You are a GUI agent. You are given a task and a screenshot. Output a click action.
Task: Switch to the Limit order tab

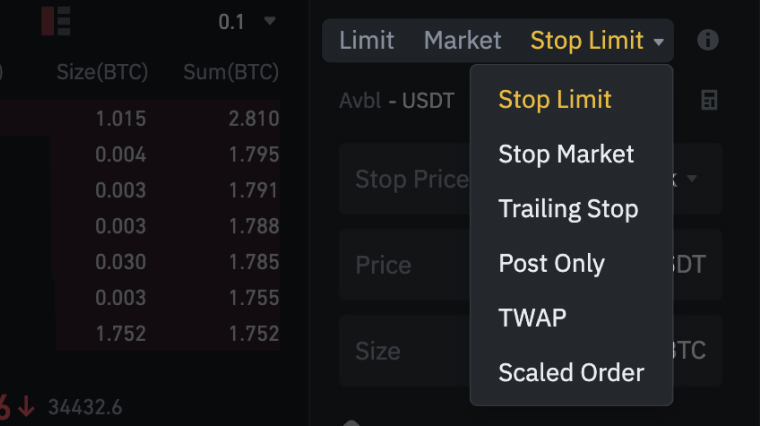coord(366,41)
